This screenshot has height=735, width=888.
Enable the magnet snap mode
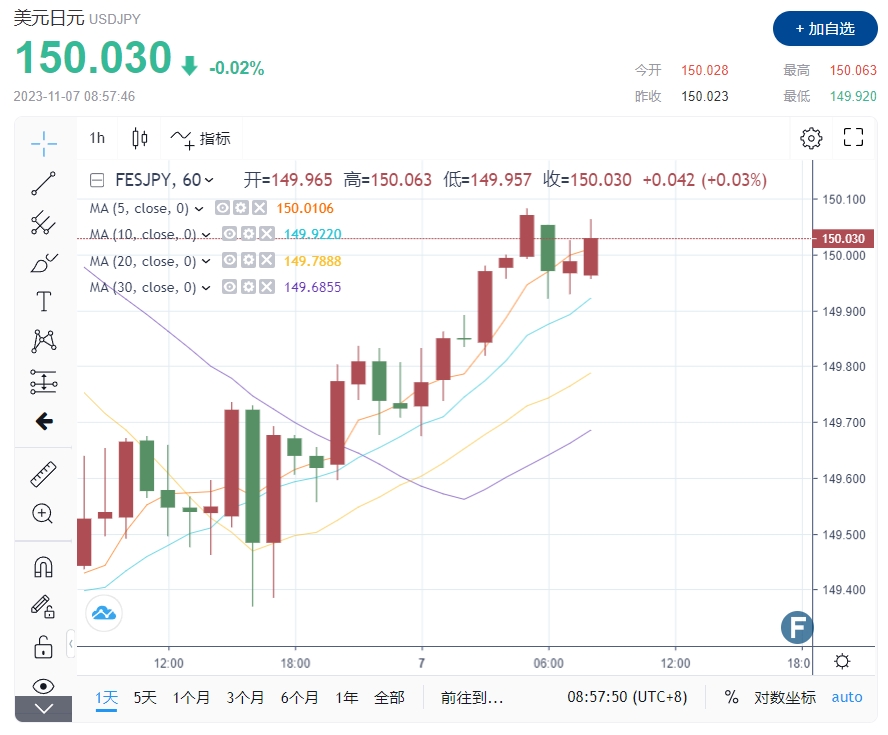point(43,567)
